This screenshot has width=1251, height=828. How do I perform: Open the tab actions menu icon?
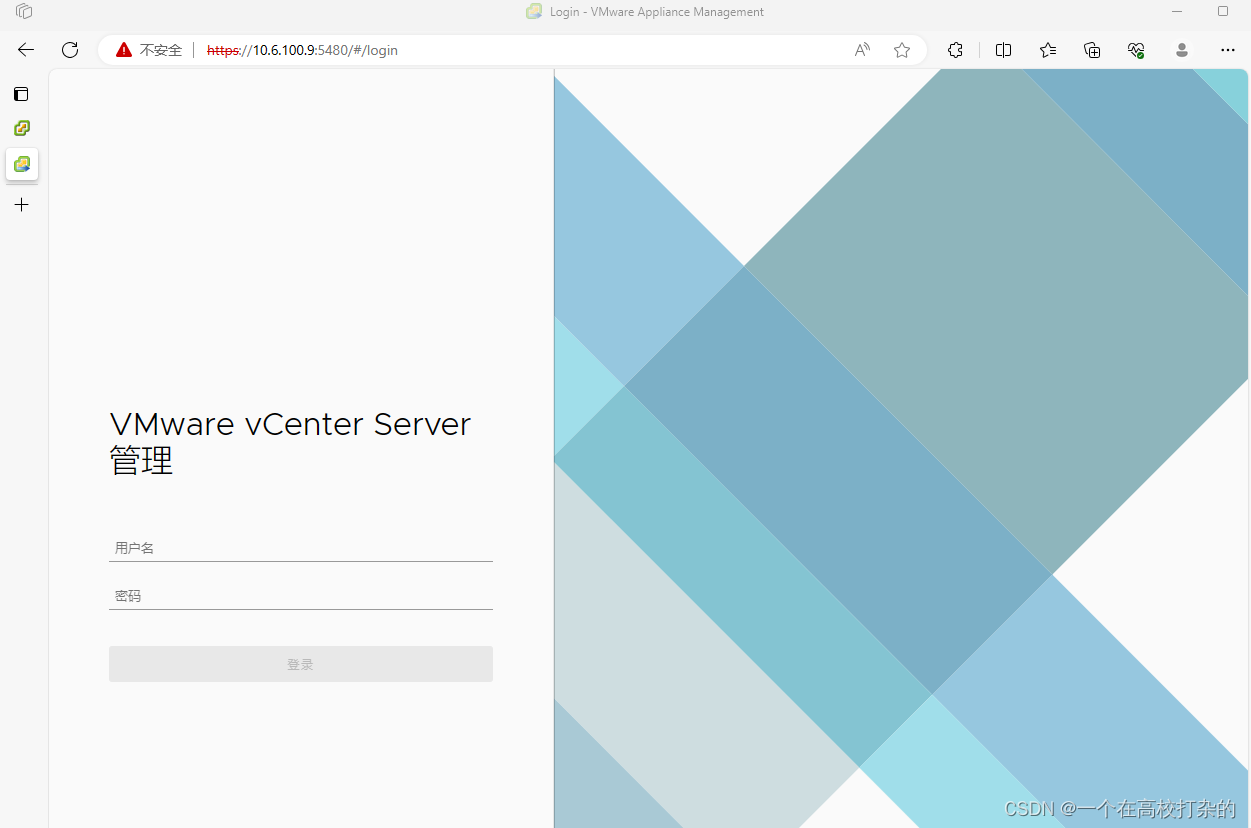pos(21,94)
